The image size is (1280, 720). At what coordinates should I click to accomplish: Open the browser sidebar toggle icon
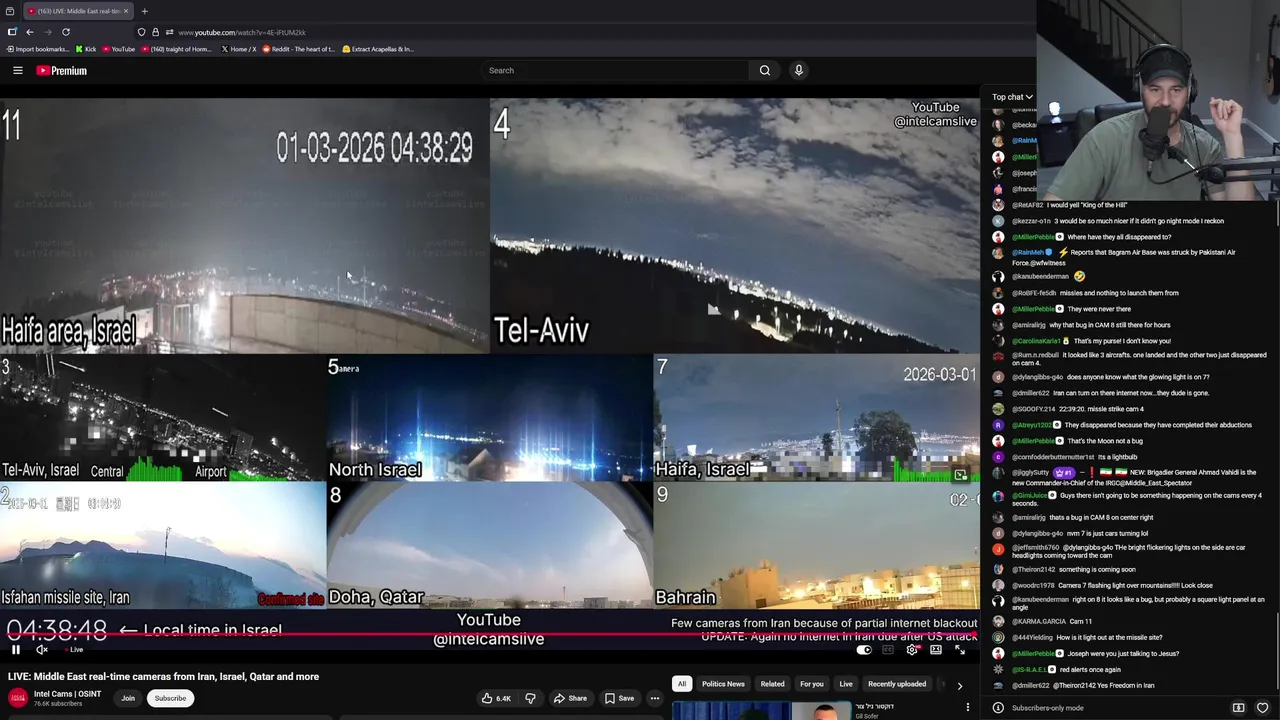12,32
